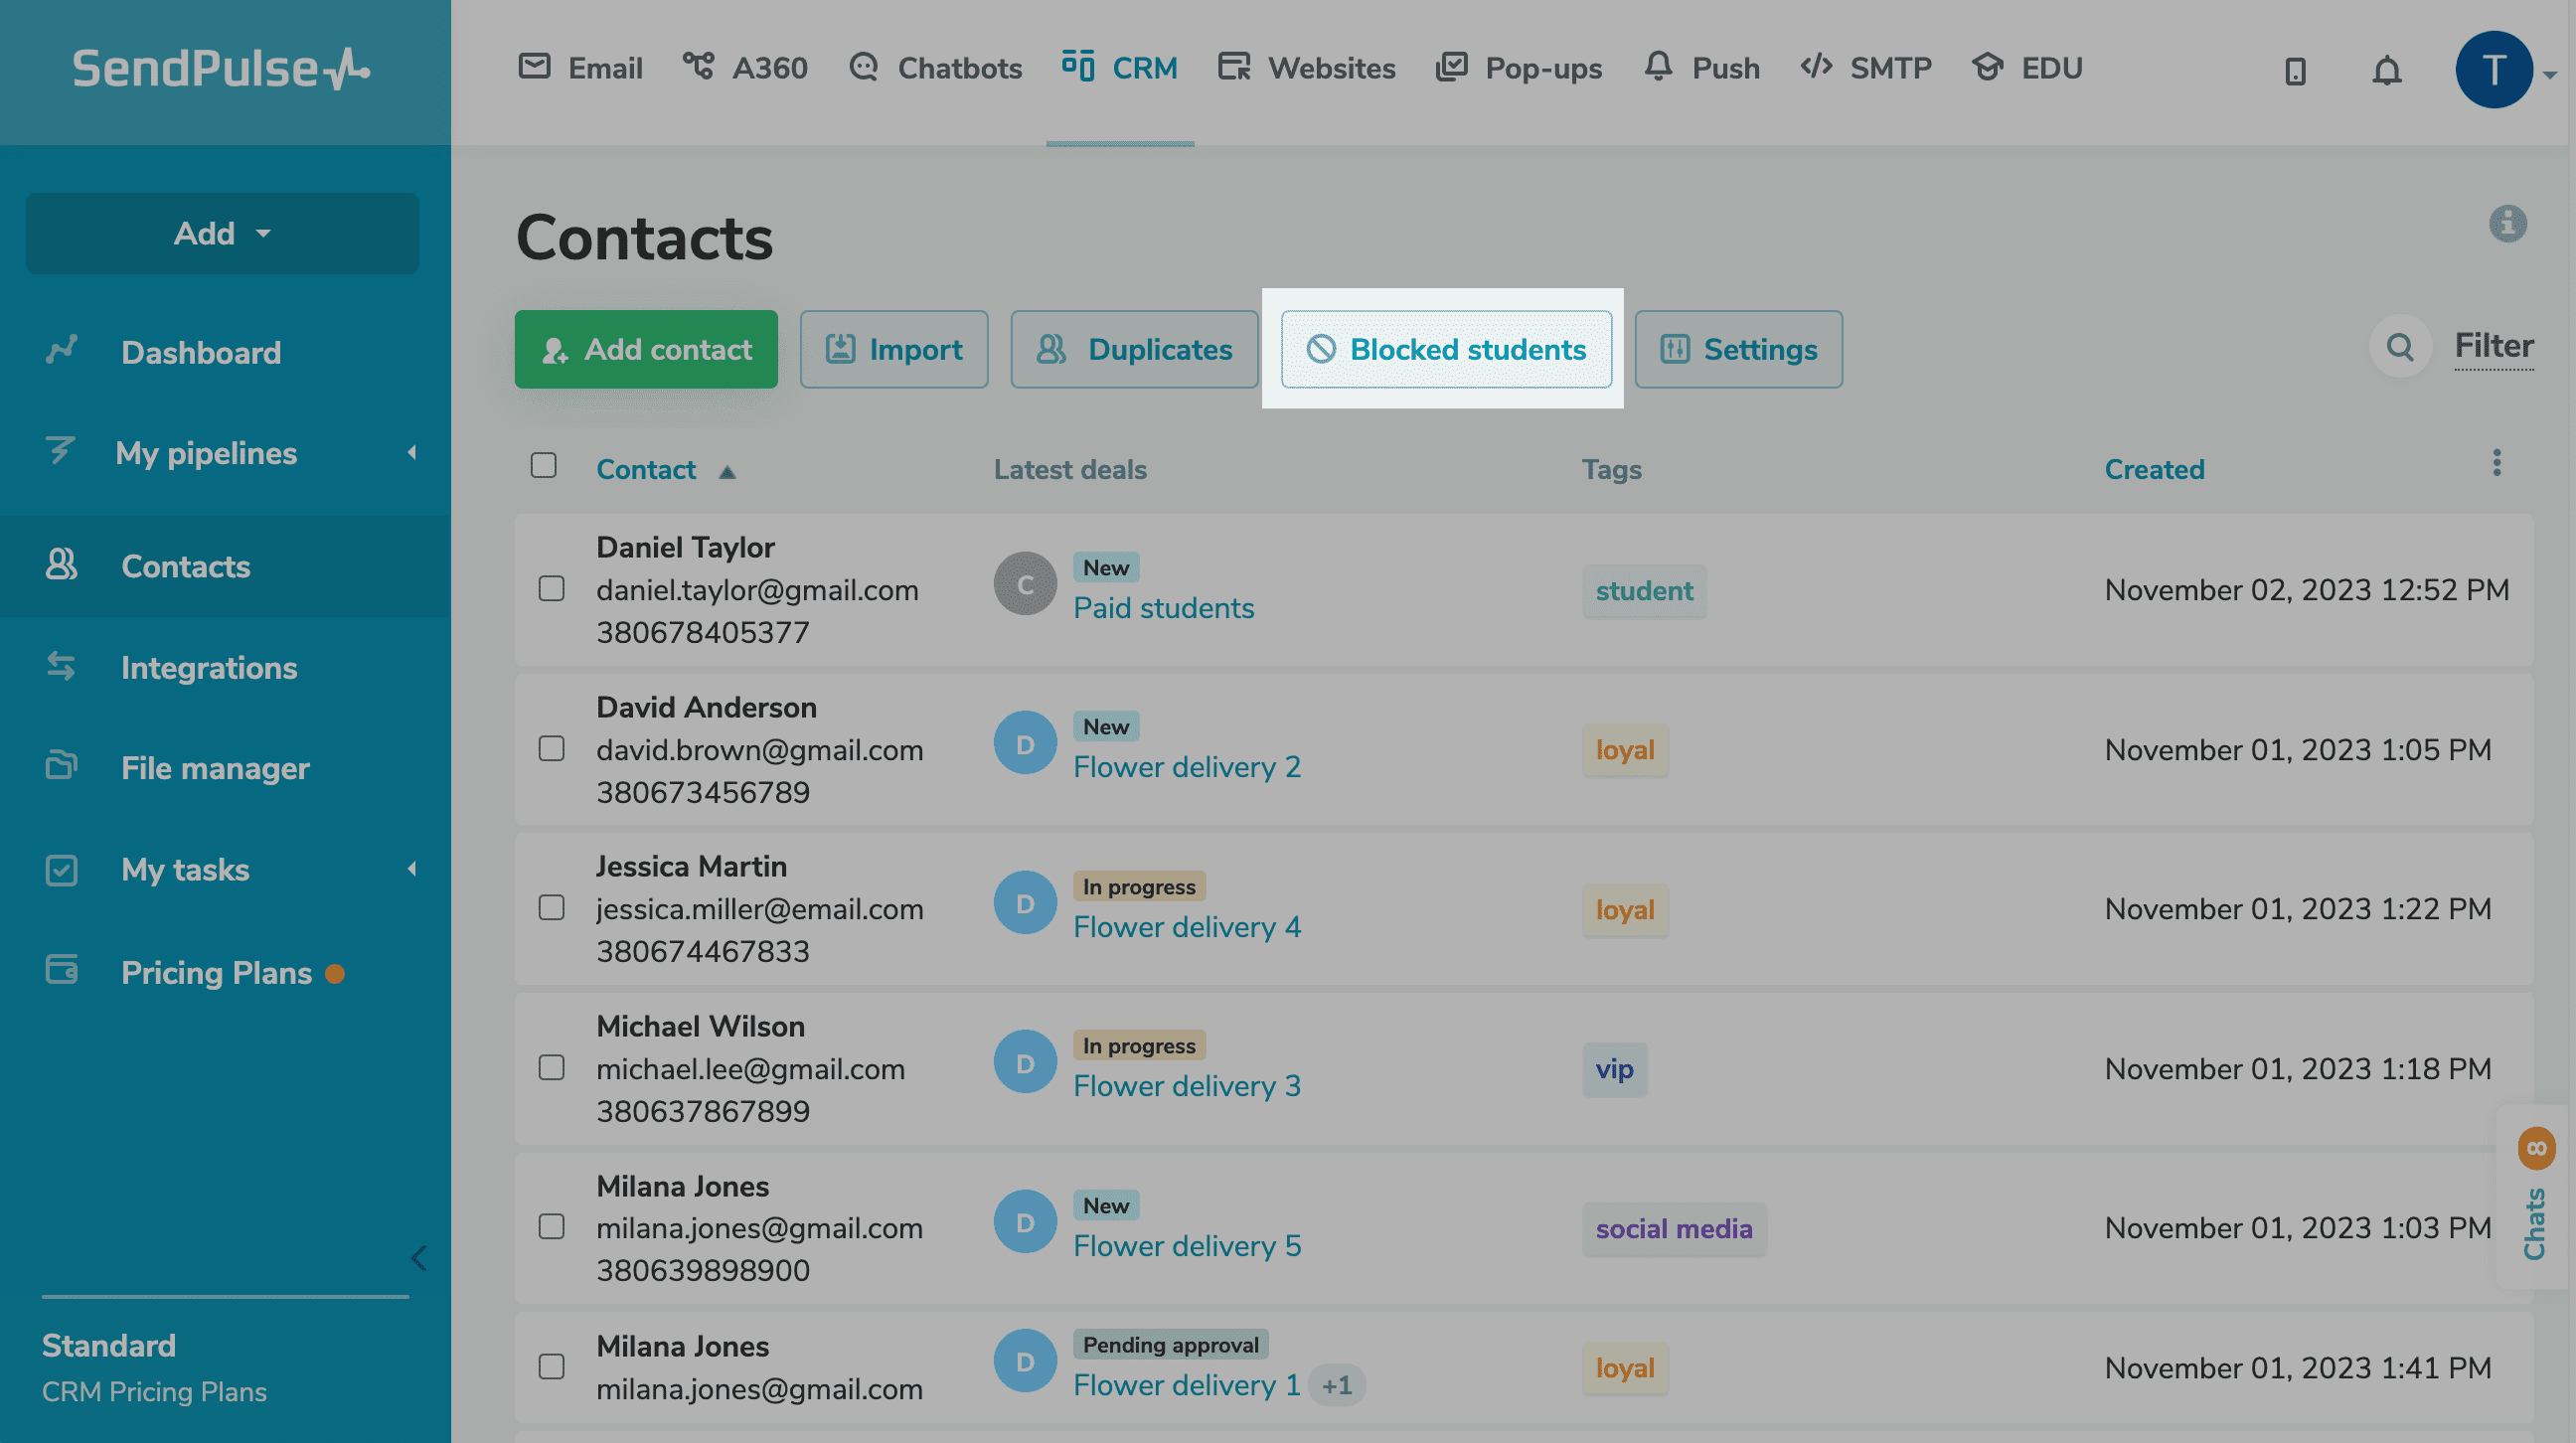Open the user avatar T menu
Image resolution: width=2576 pixels, height=1443 pixels.
click(x=2493, y=70)
